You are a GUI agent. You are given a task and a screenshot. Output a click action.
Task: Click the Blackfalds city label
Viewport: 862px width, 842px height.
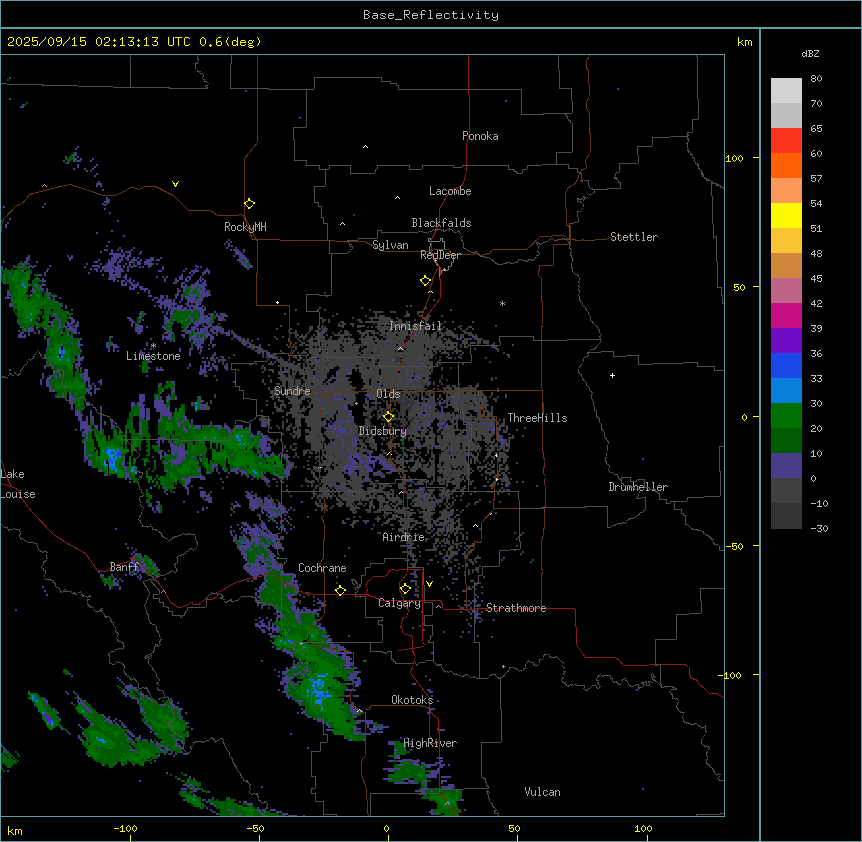tap(441, 223)
